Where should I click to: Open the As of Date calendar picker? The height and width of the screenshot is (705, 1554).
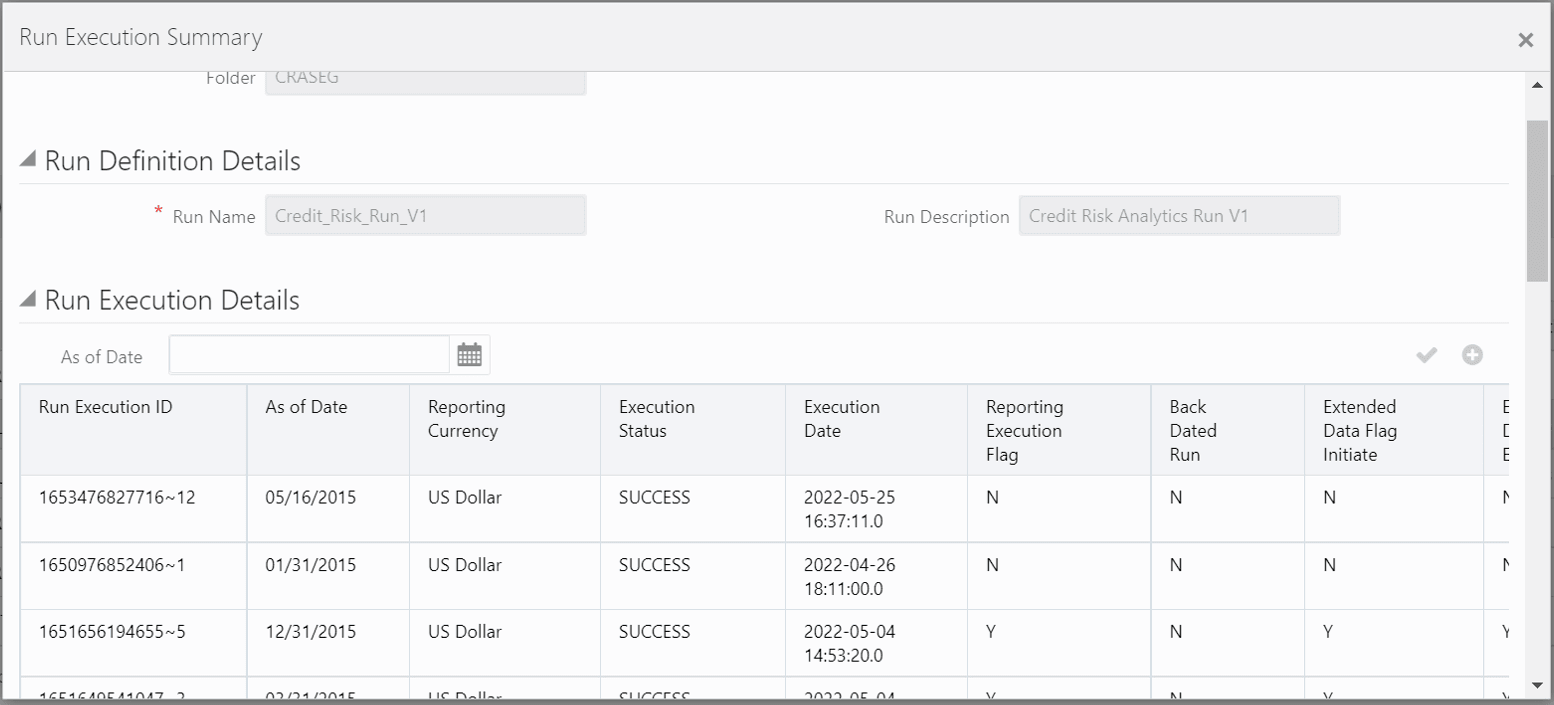click(x=470, y=354)
